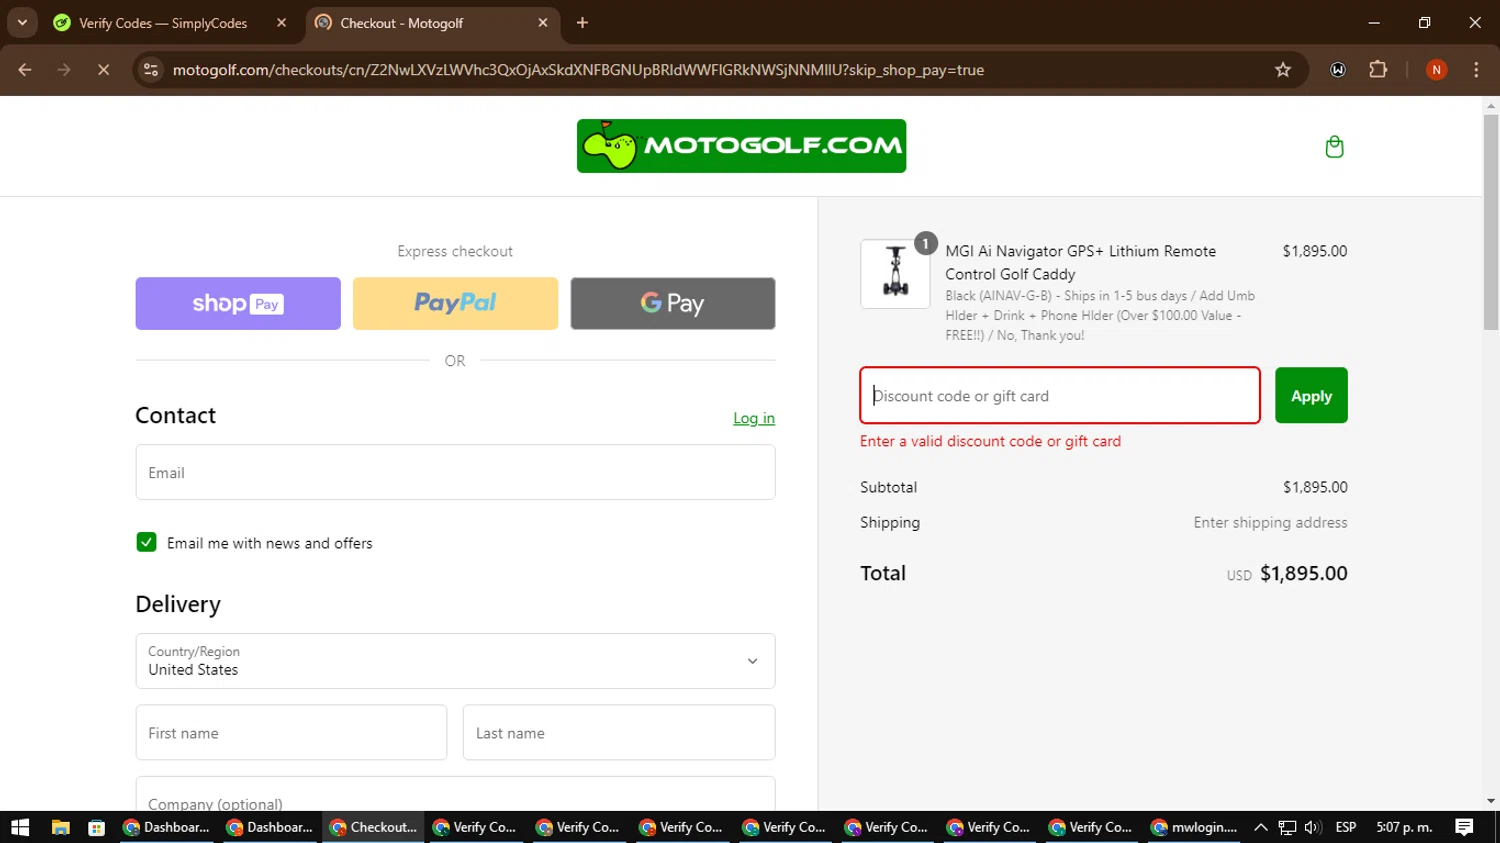Open Microsoft Store taskbar icon
1500x843 pixels.
pyautogui.click(x=97, y=827)
